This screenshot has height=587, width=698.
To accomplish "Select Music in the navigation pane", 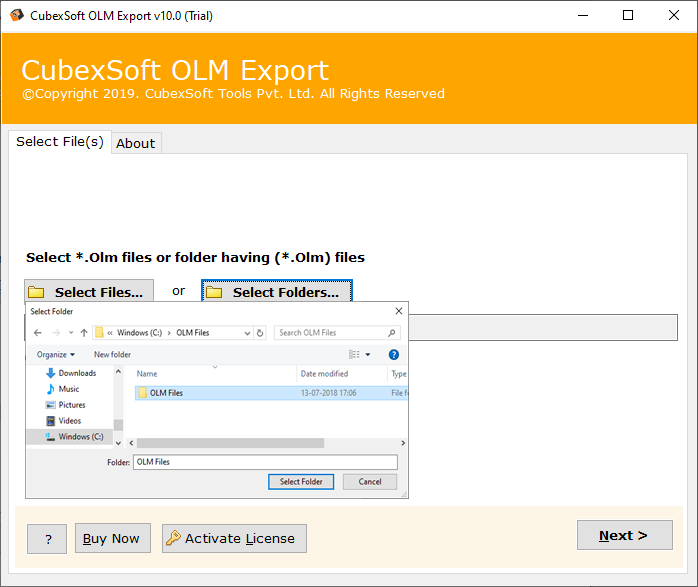I will [x=69, y=389].
